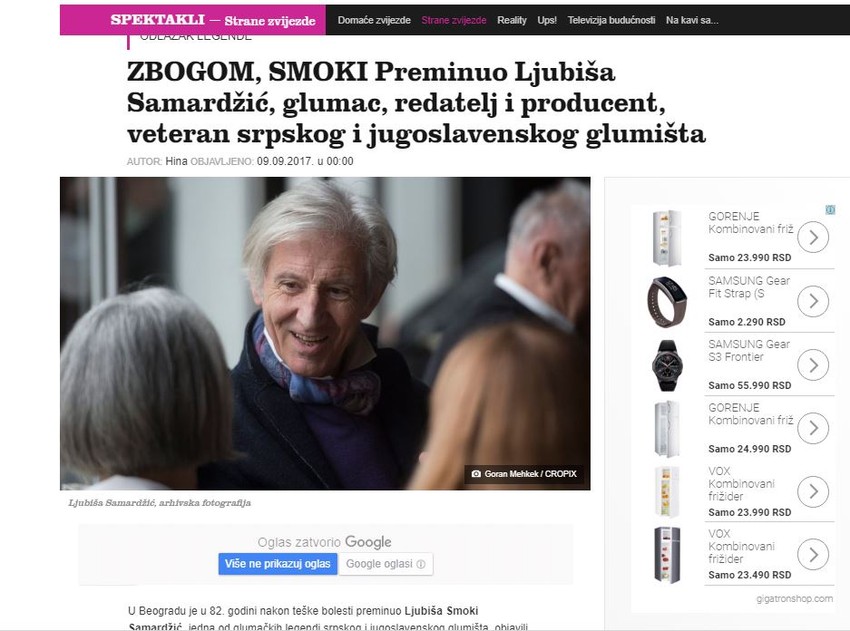Open the Reality section
The image size is (850, 631).
pos(512,20)
